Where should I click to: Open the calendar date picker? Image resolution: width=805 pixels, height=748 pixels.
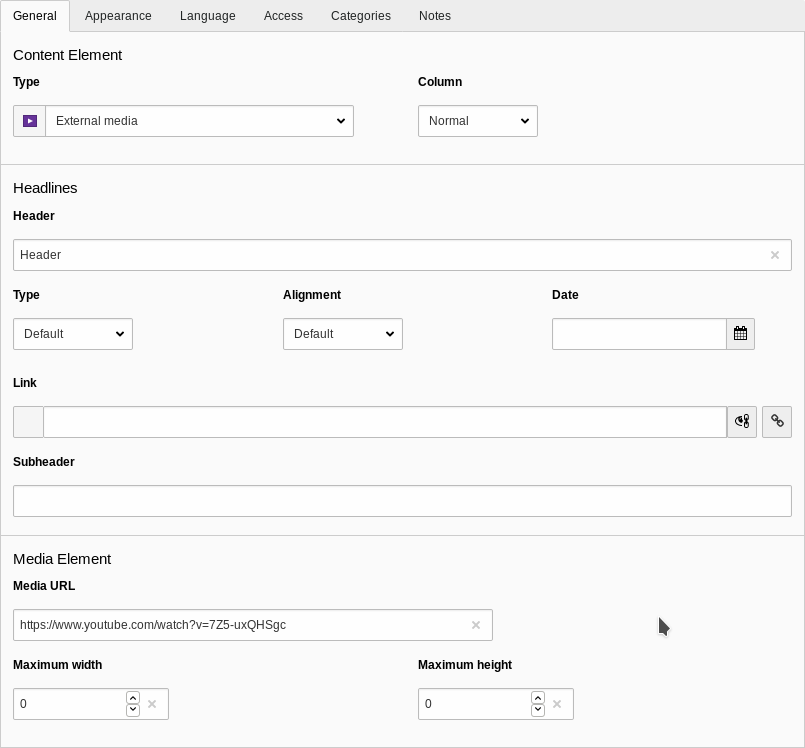pyautogui.click(x=740, y=333)
